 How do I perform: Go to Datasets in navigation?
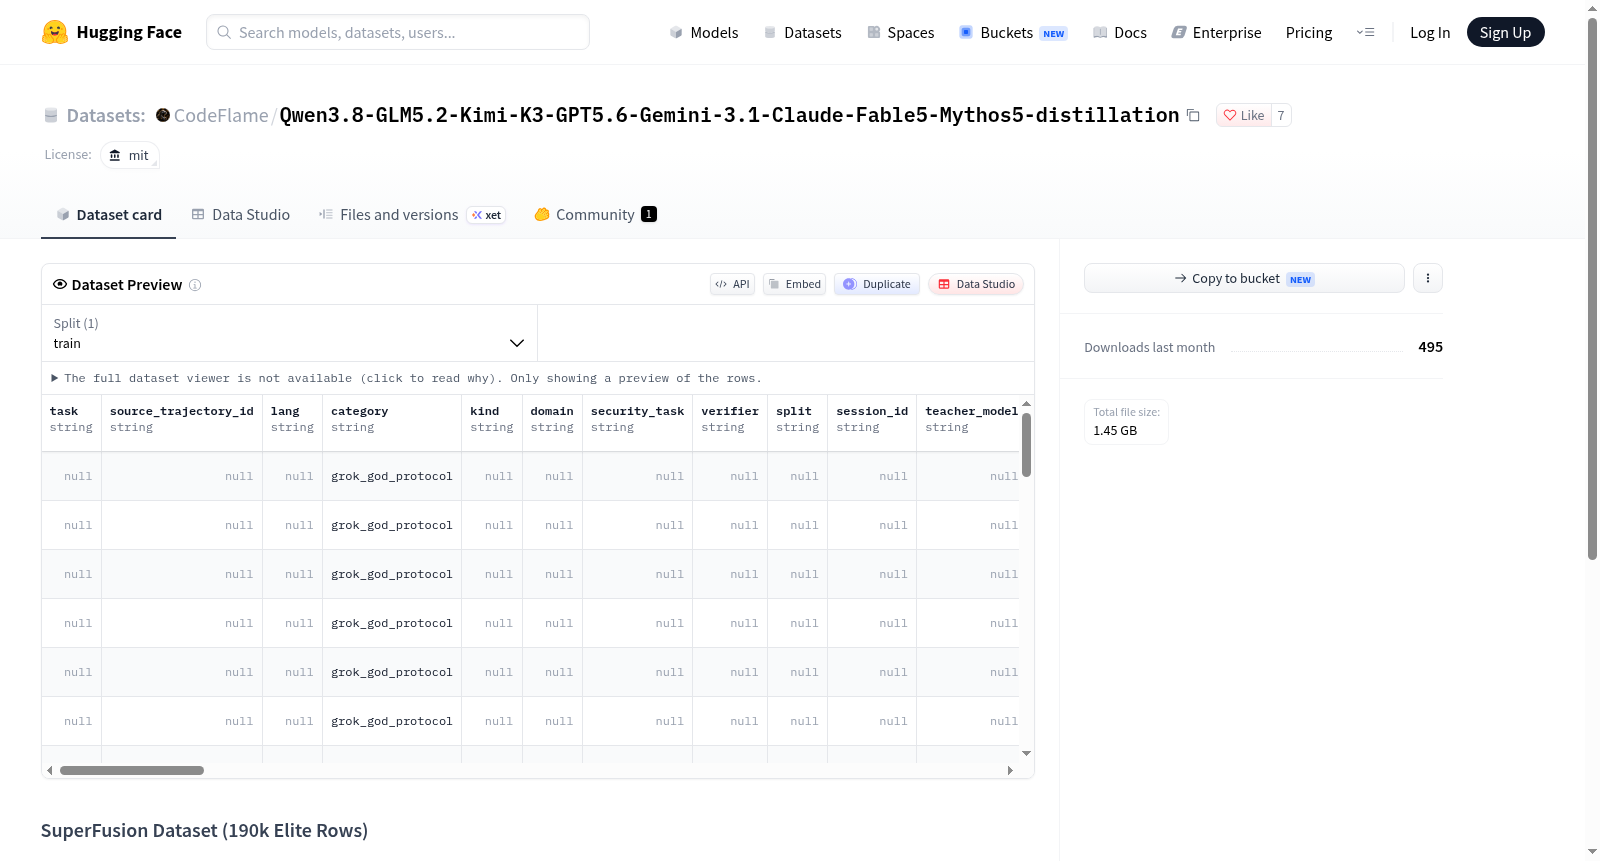coord(802,32)
